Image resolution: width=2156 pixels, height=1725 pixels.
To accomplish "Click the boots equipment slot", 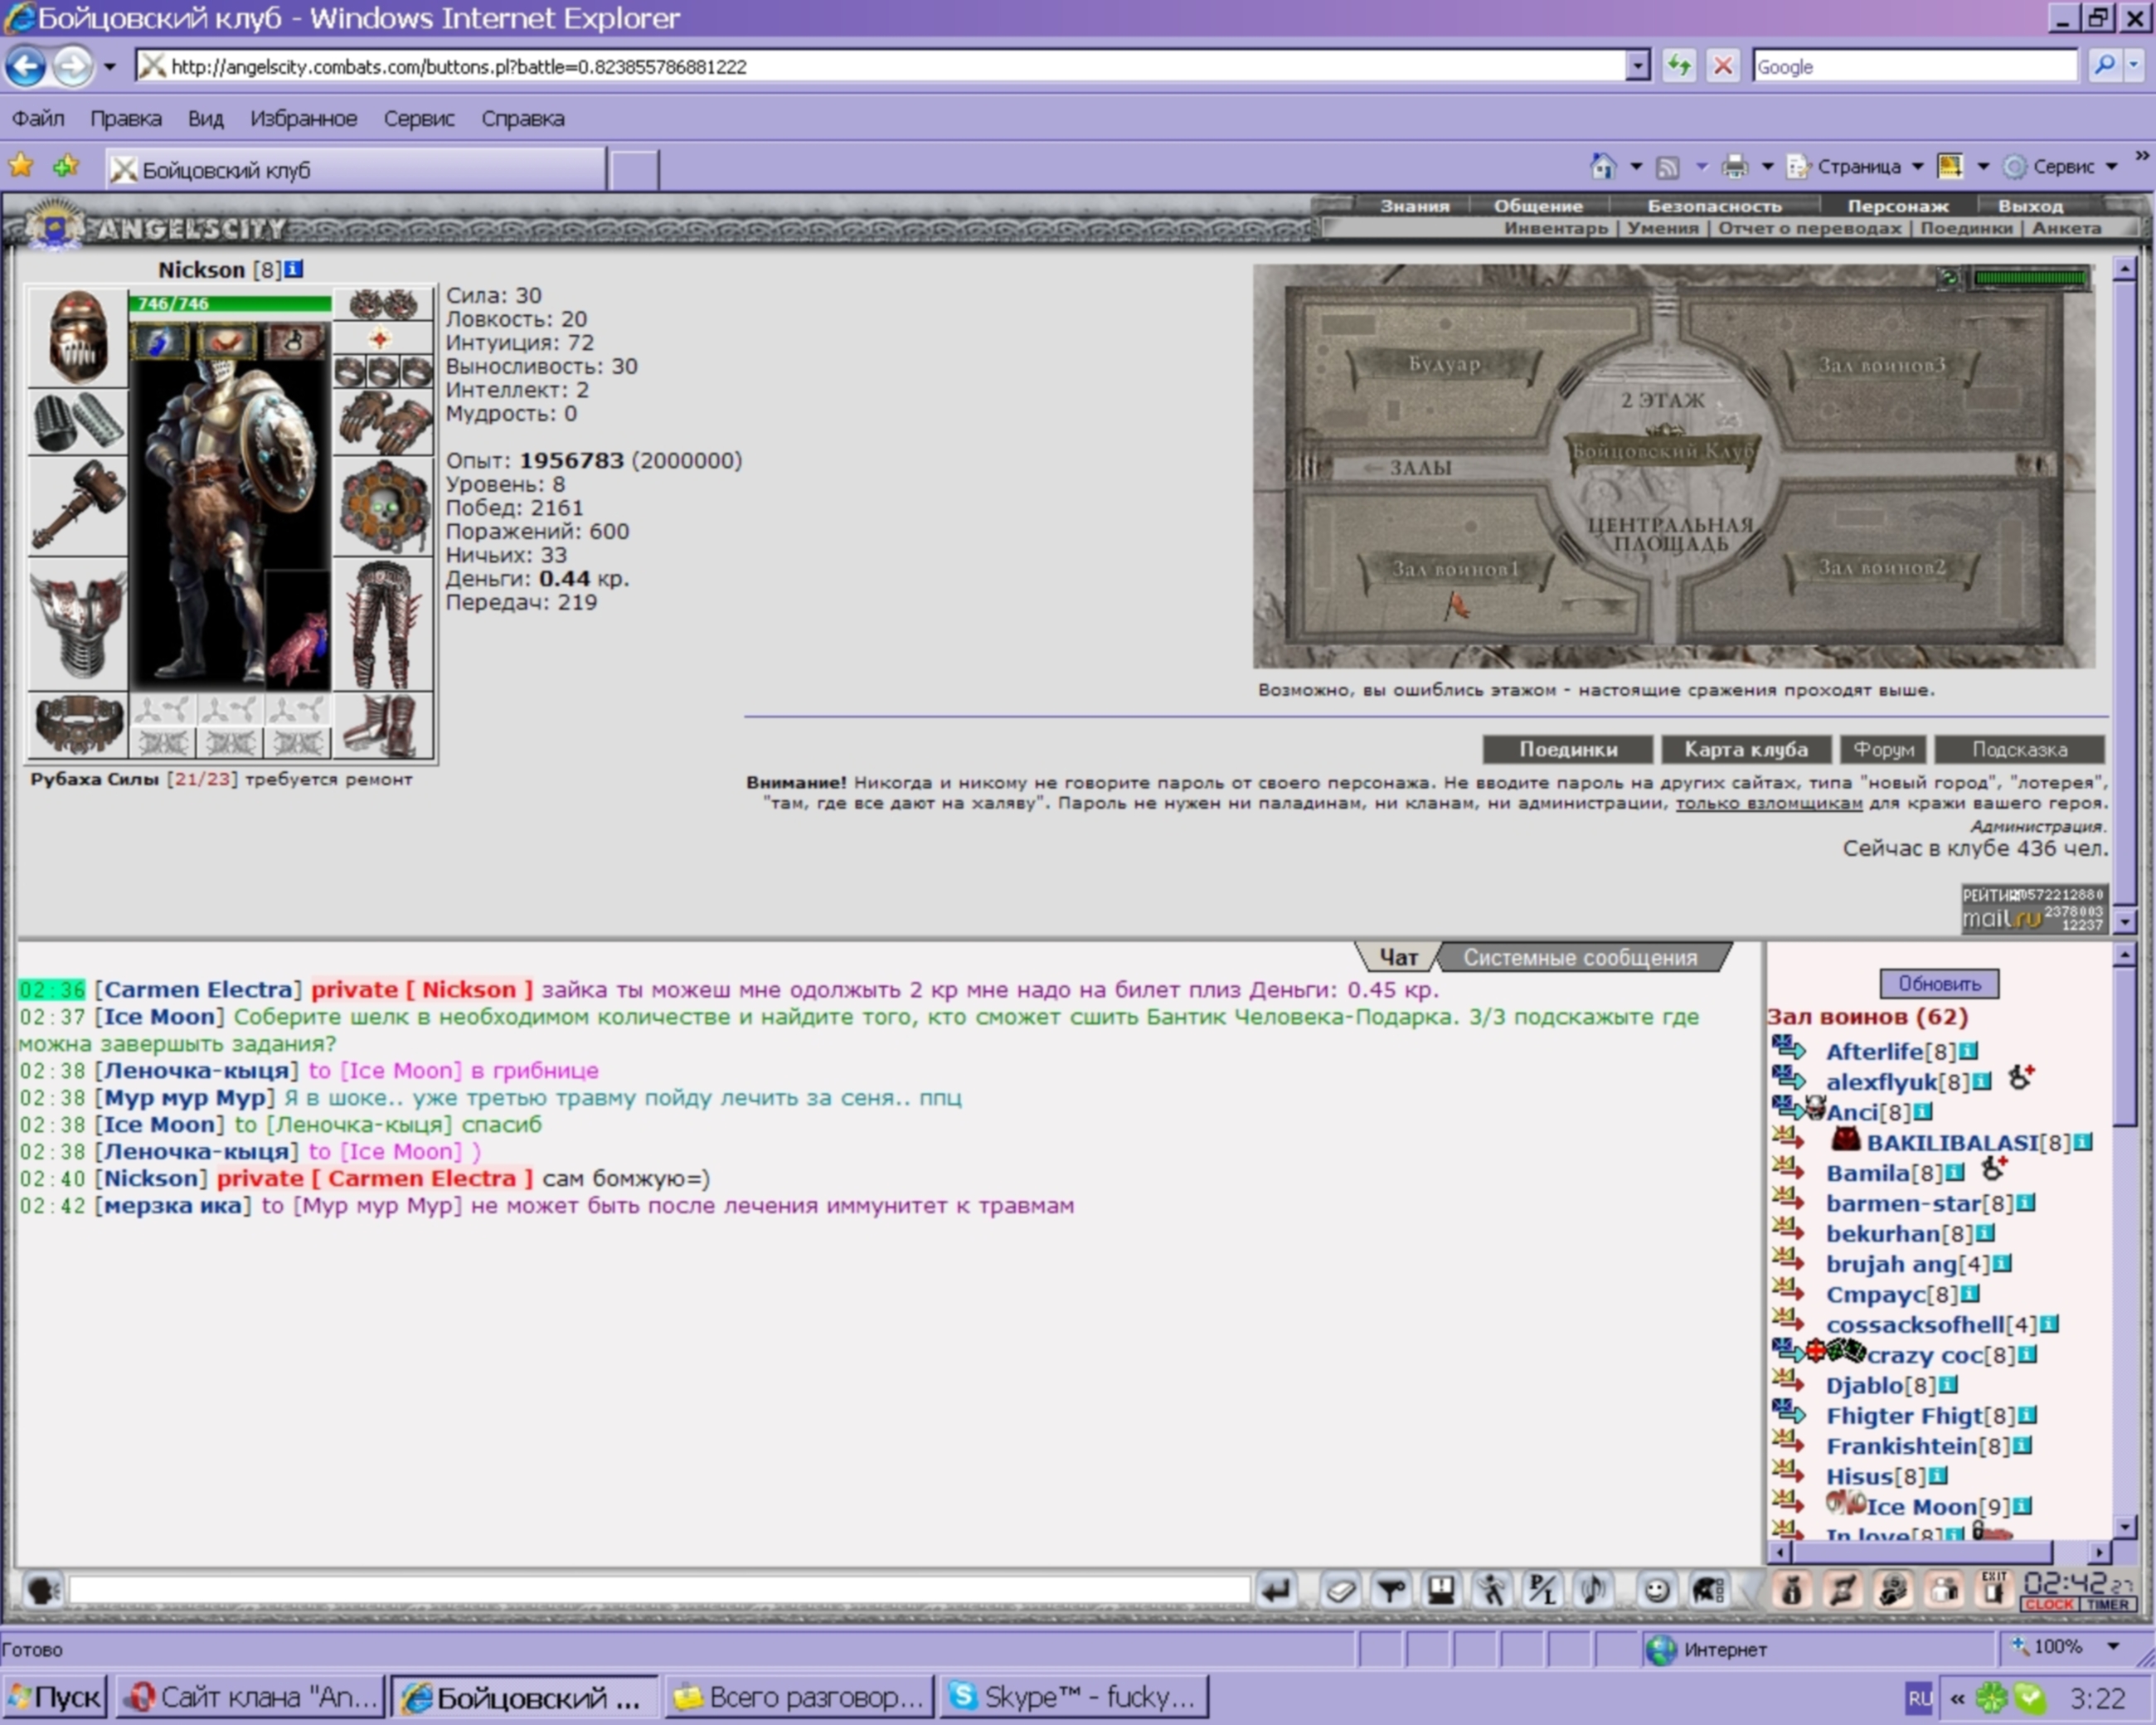I will click(383, 724).
